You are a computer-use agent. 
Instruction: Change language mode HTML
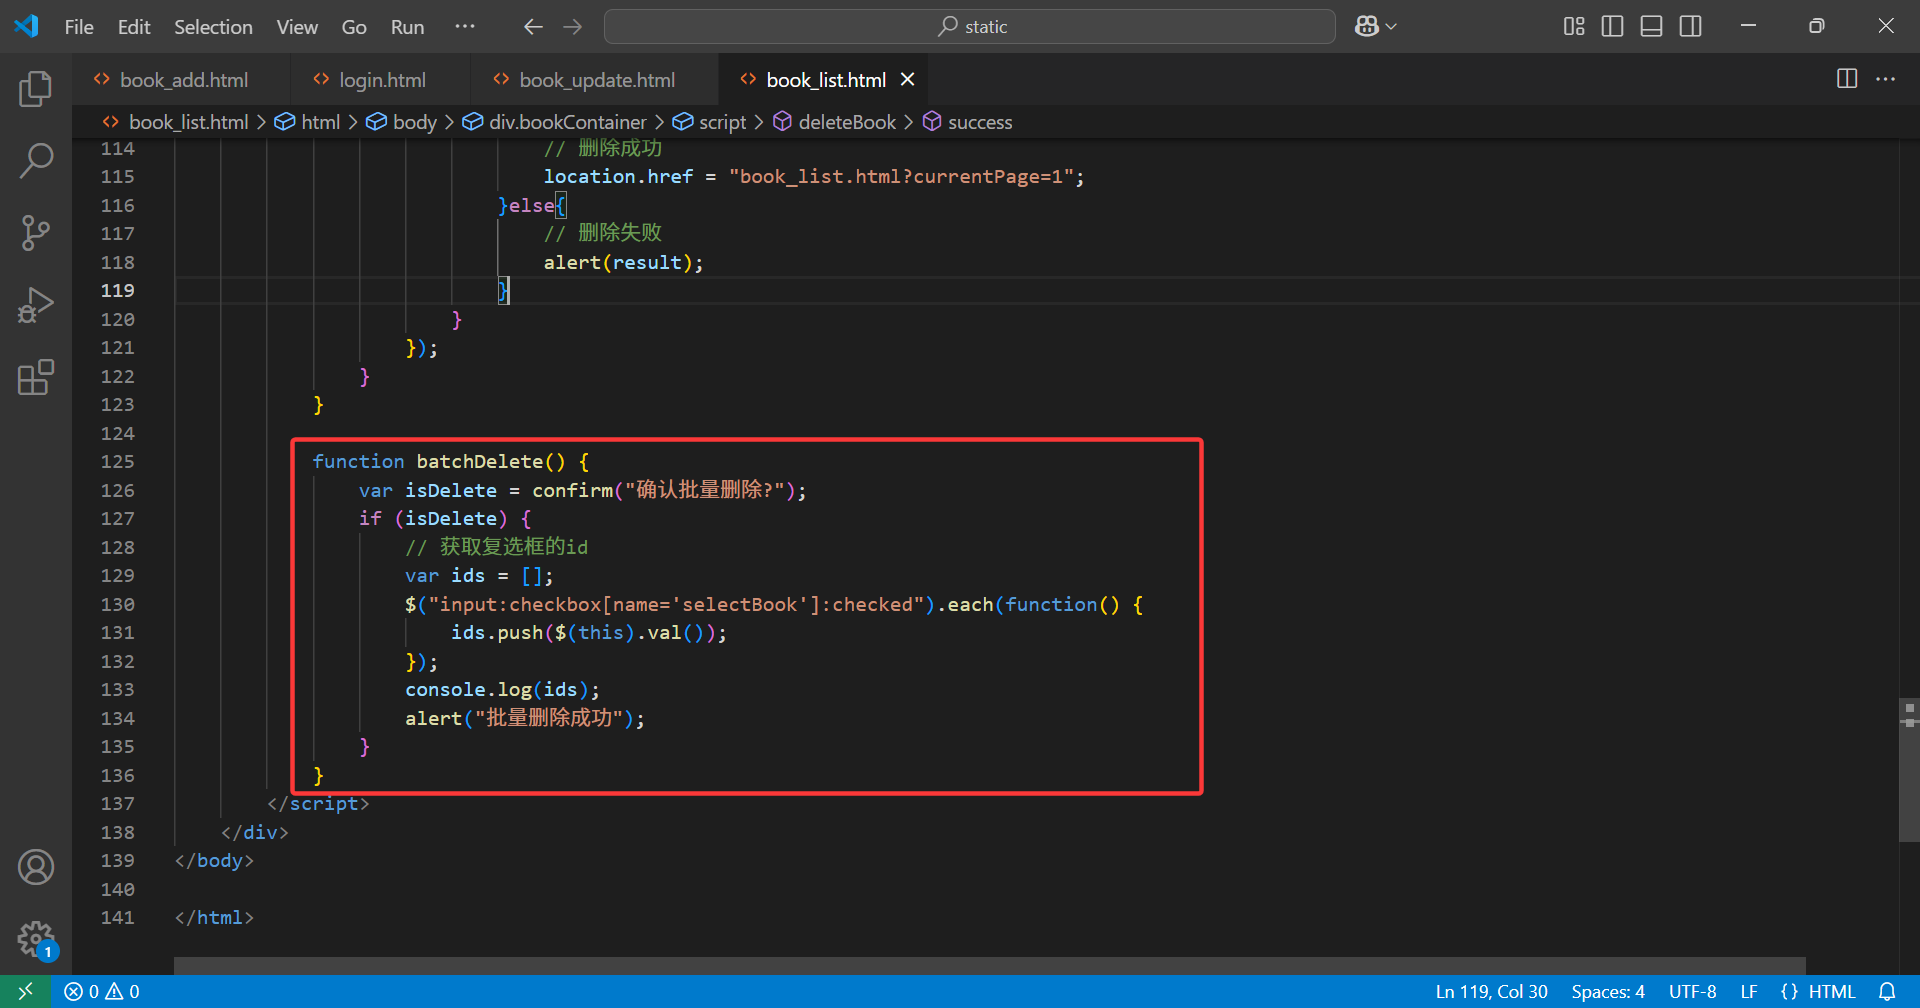click(x=1832, y=991)
